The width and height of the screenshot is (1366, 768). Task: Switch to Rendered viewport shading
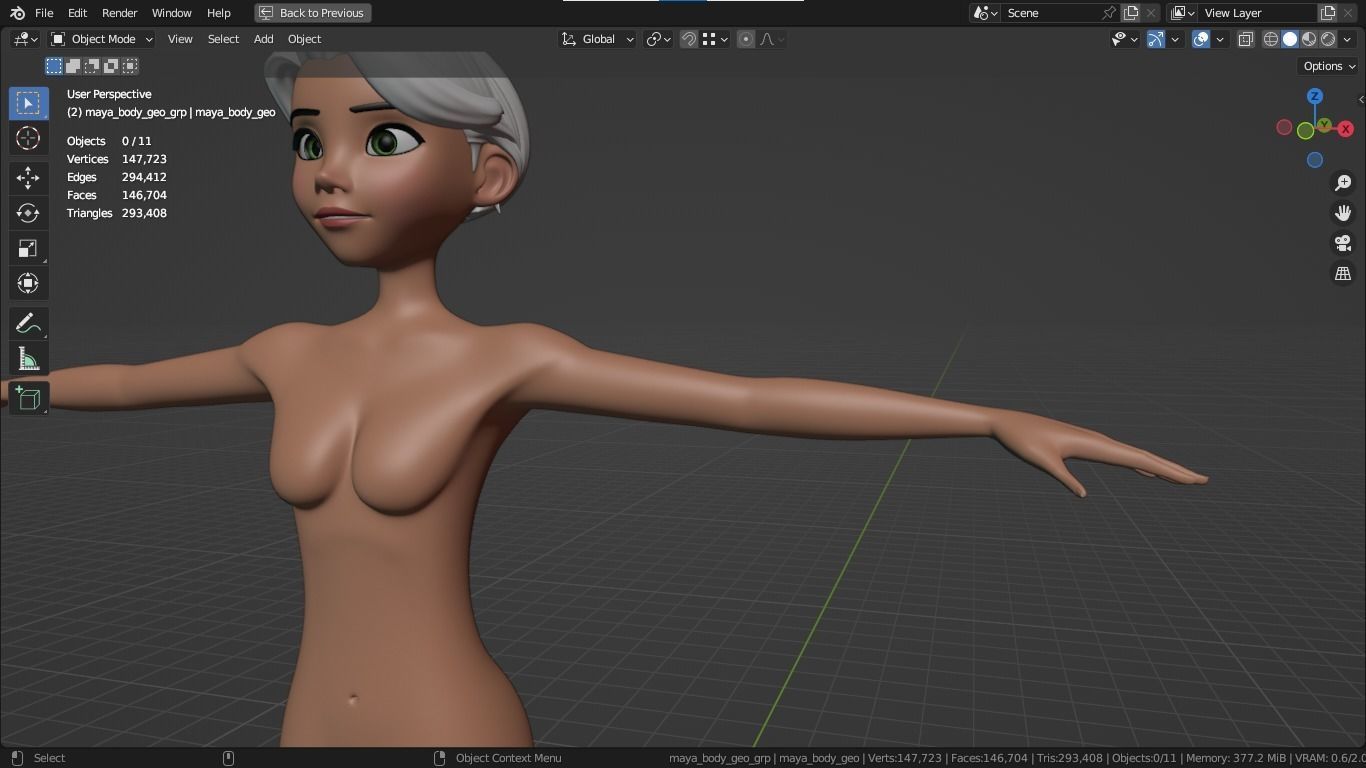(1328, 39)
